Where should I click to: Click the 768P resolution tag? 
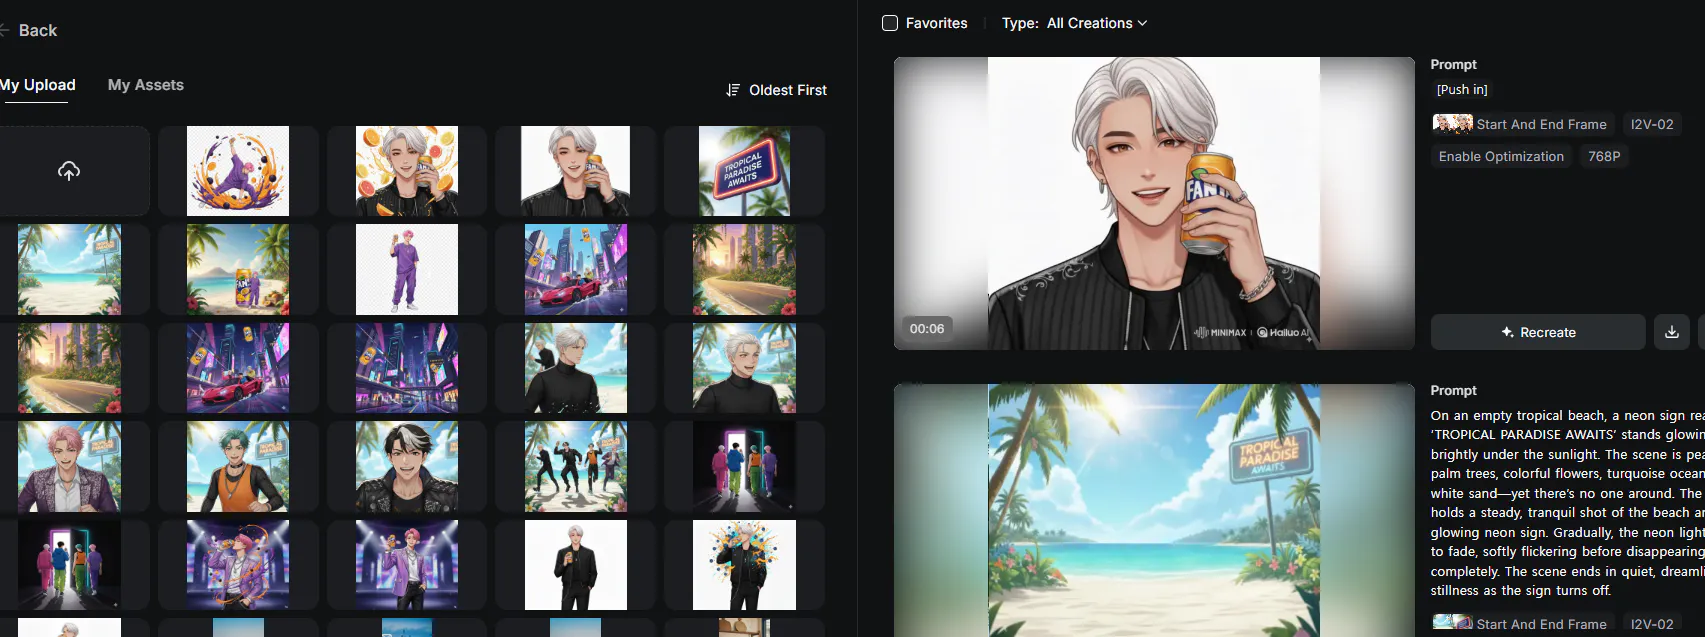[1604, 156]
